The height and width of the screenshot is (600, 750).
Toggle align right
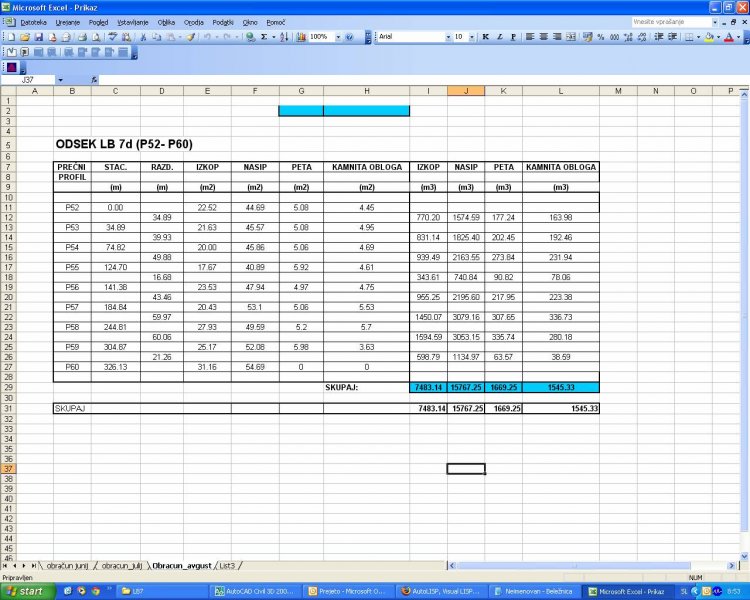point(557,37)
